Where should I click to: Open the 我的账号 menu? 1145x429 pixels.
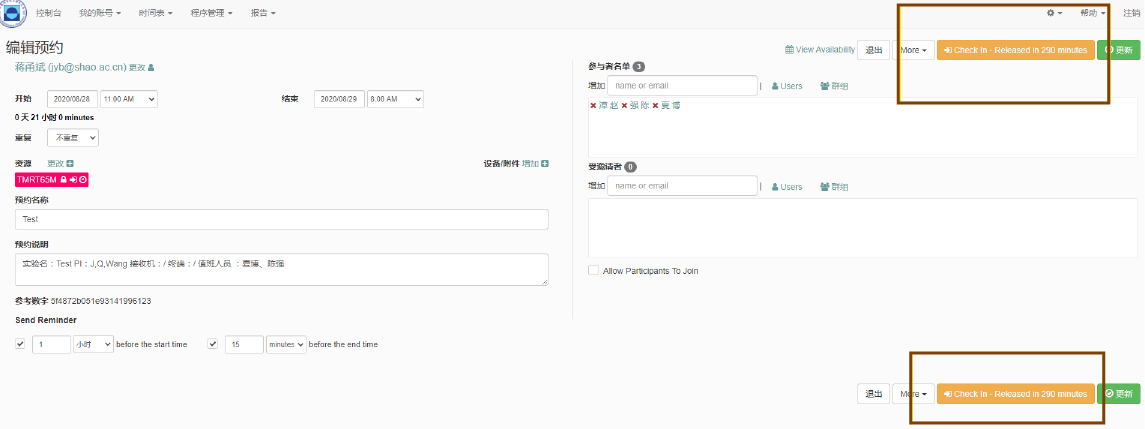100,13
